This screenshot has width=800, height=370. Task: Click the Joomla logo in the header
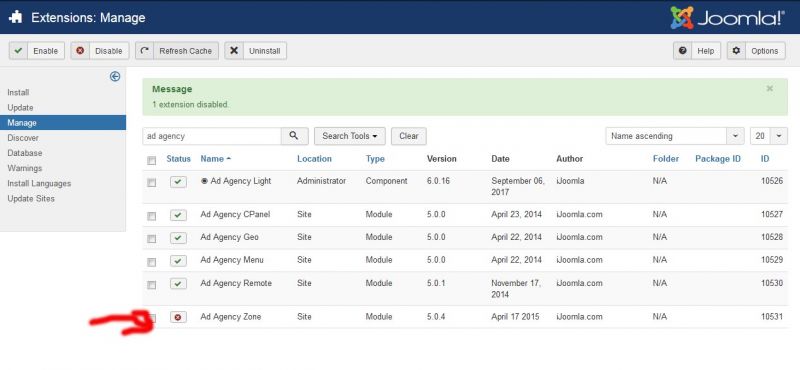728,18
